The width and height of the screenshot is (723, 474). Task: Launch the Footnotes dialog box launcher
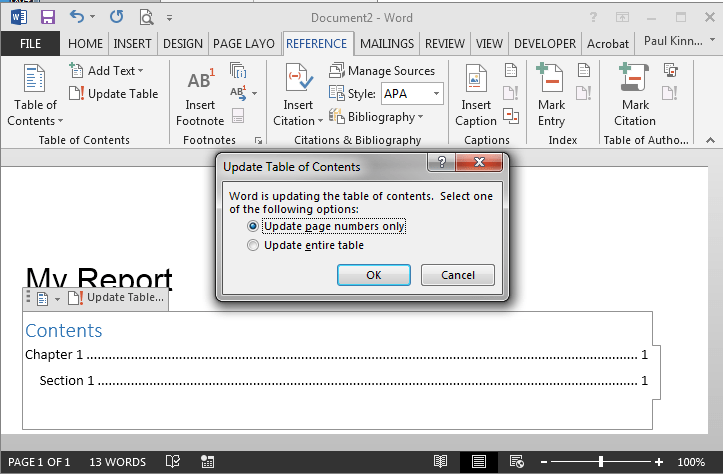(258, 140)
